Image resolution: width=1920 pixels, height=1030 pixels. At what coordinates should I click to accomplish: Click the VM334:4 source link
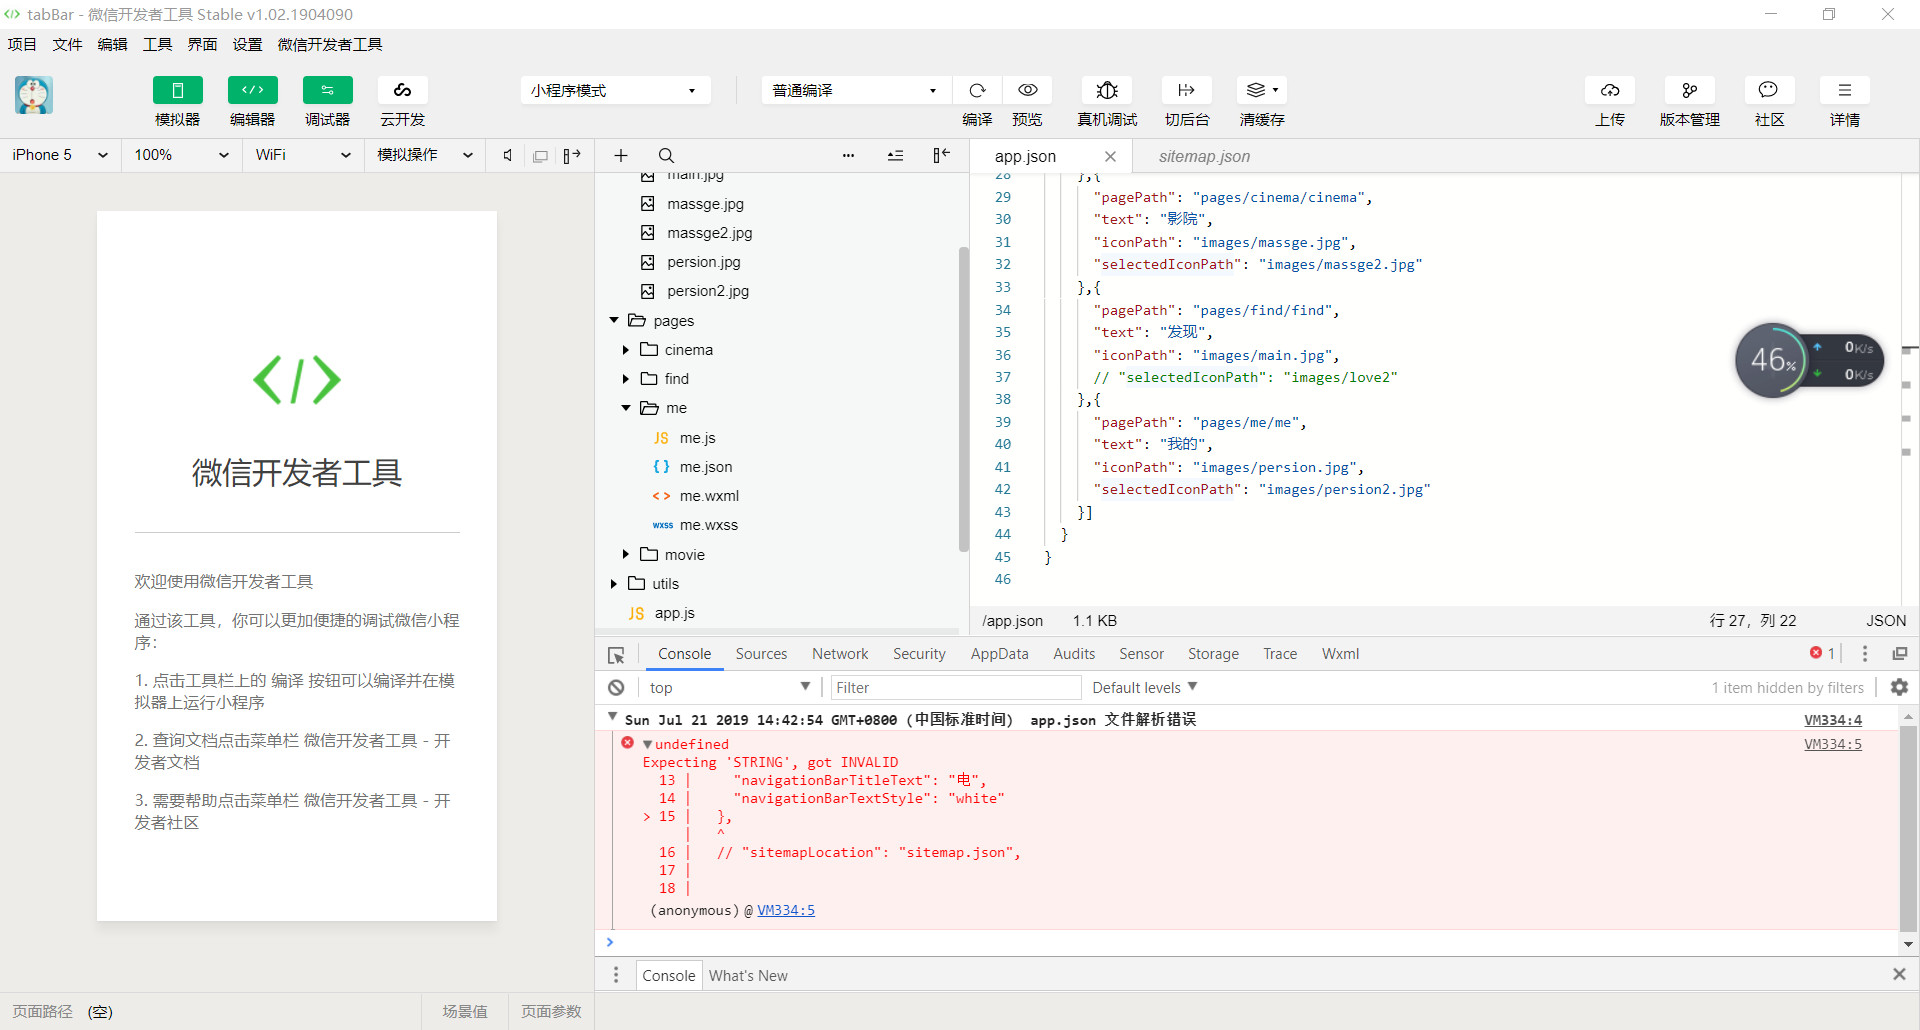pyautogui.click(x=1833, y=720)
